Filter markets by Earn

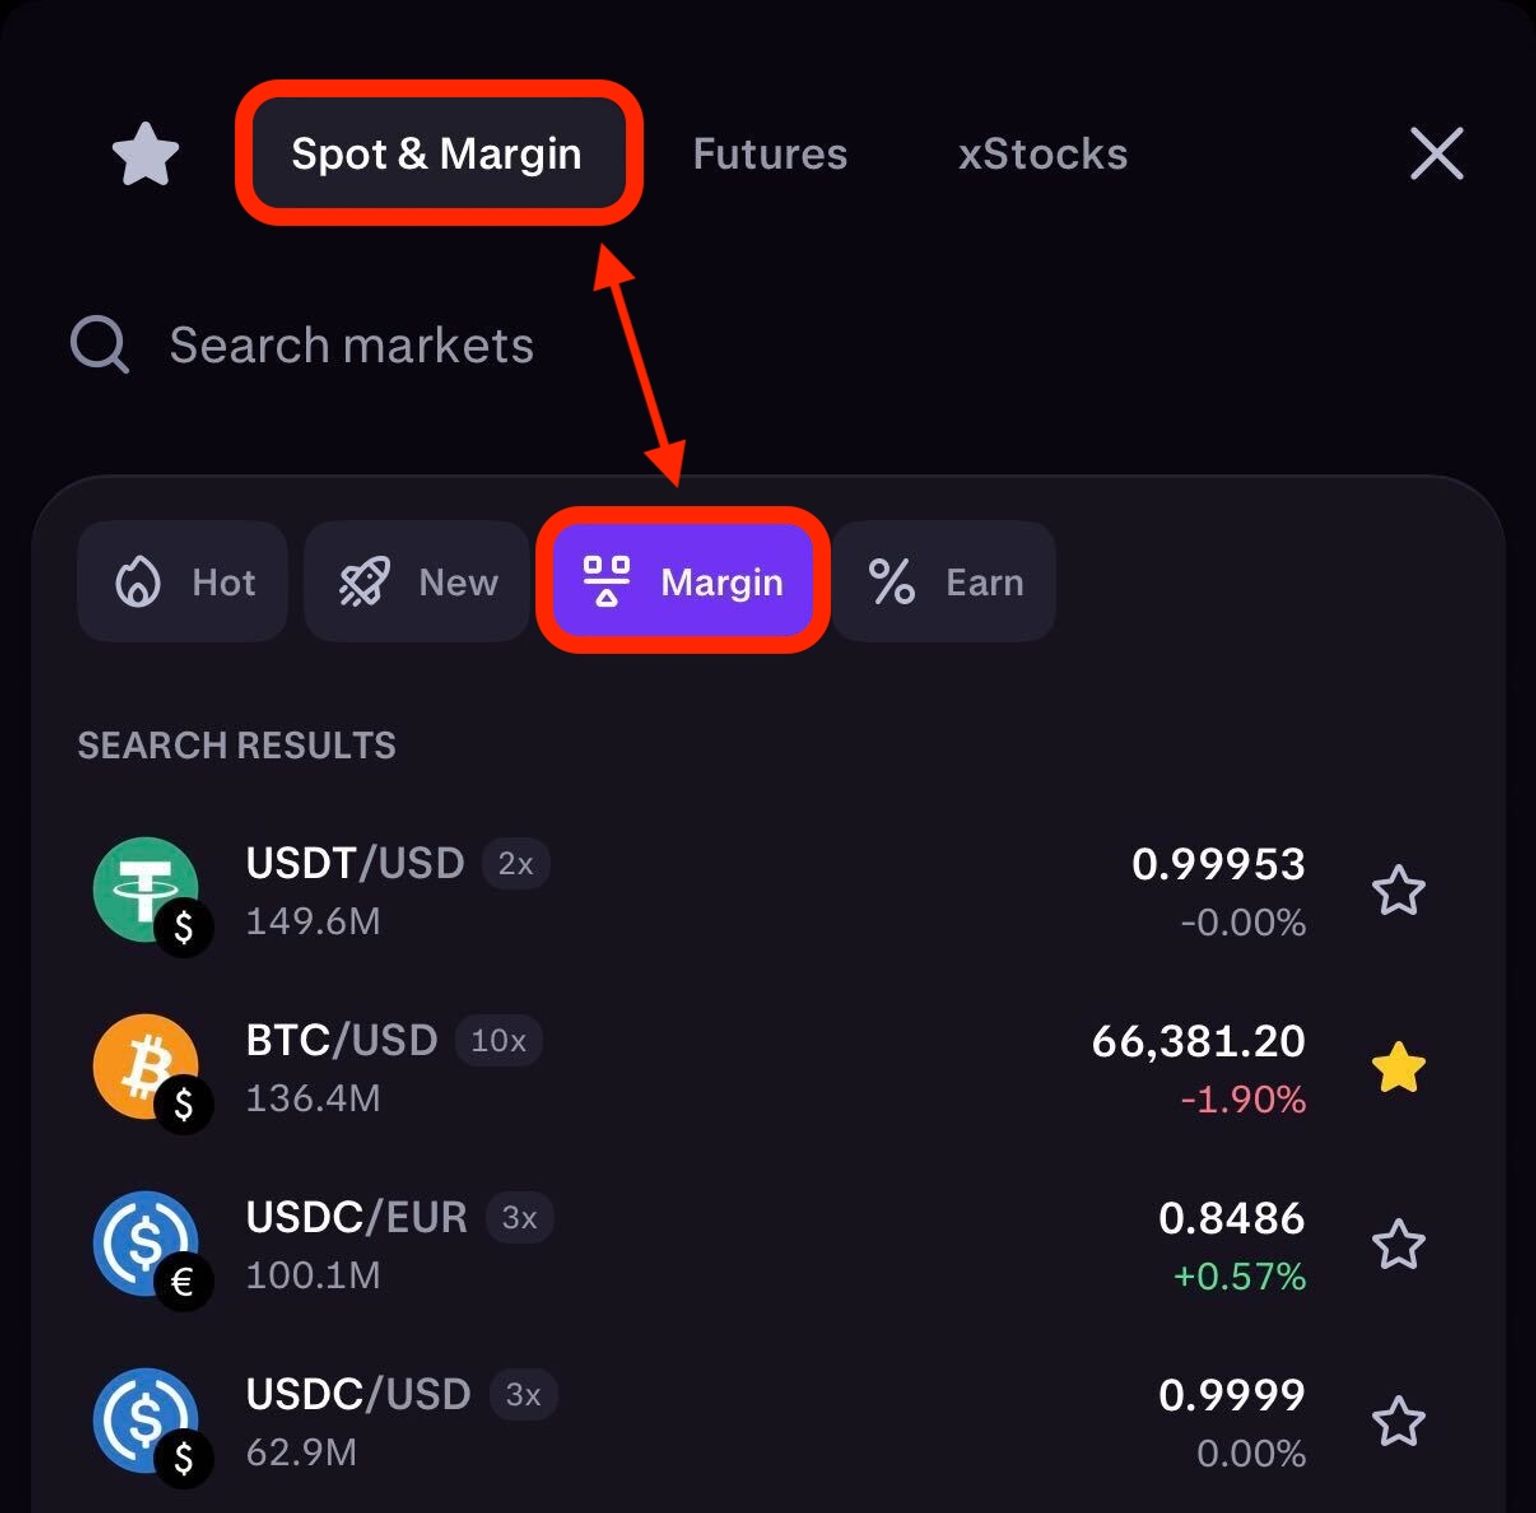coord(945,582)
